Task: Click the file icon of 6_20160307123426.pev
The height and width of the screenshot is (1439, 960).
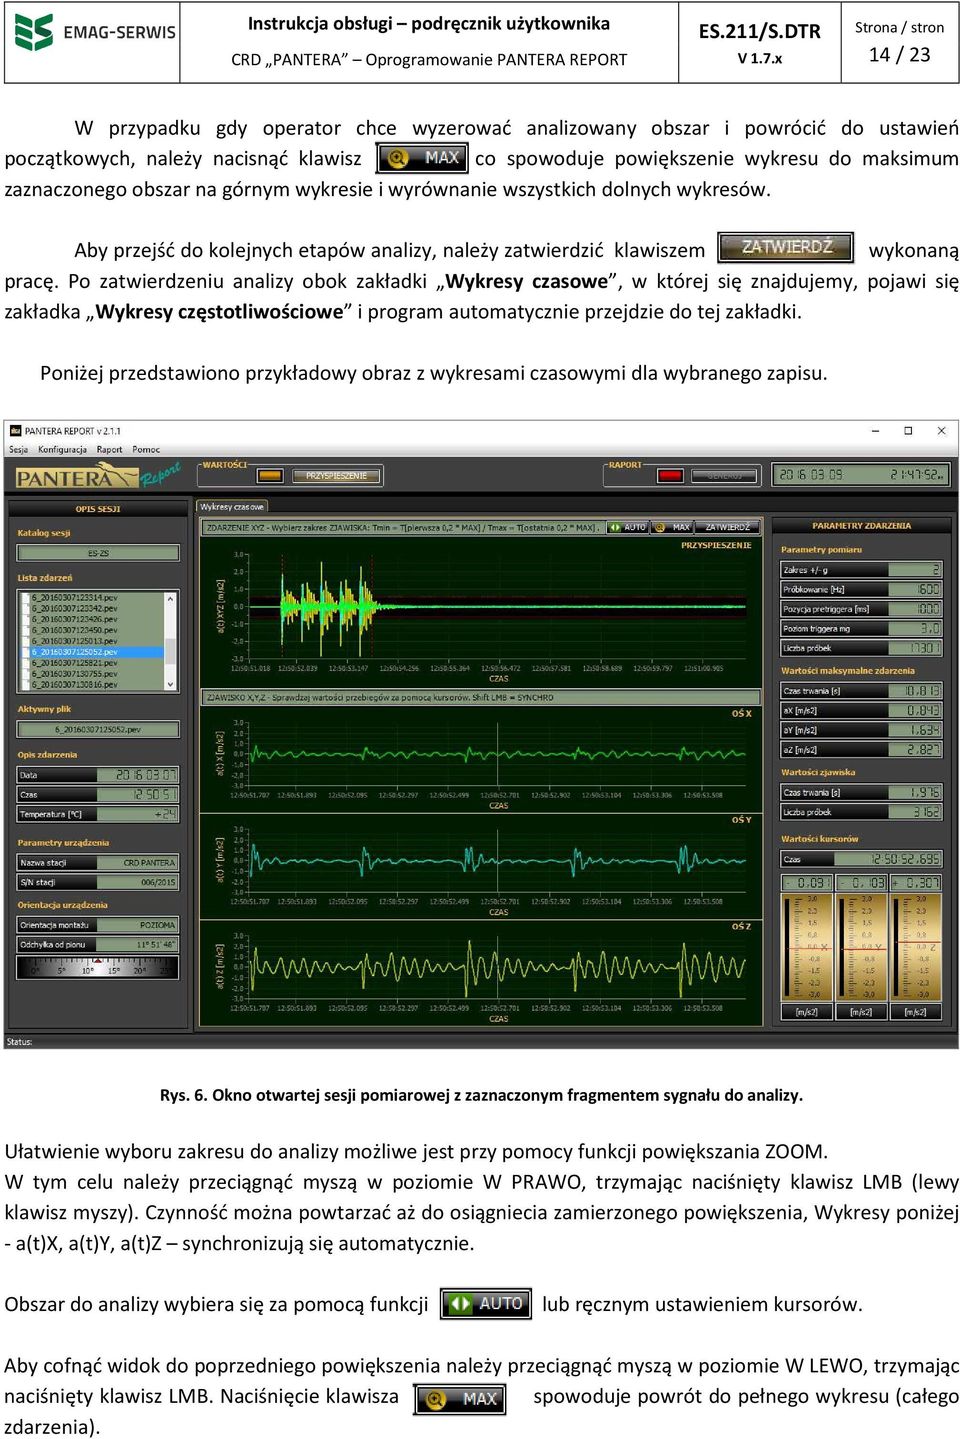Action: (26, 619)
